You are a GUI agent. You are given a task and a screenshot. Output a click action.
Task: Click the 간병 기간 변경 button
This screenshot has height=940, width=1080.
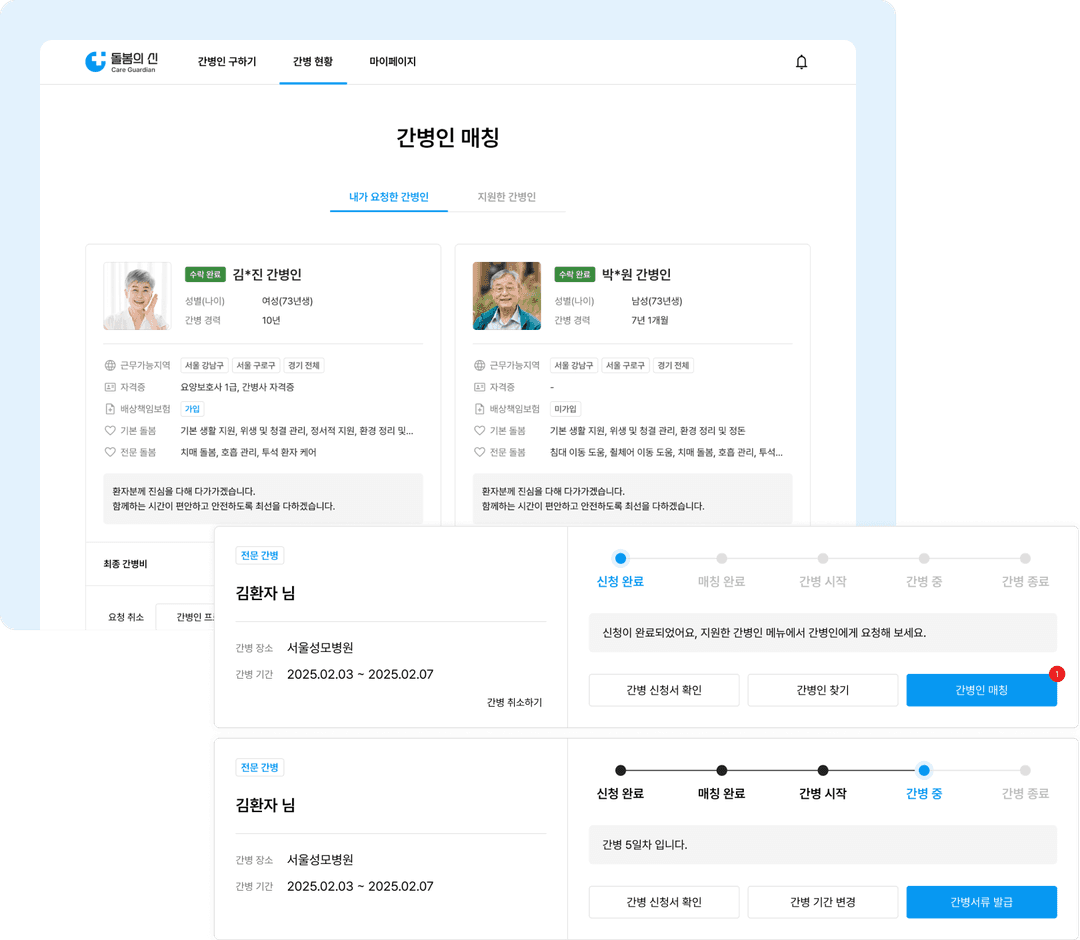pyautogui.click(x=823, y=902)
